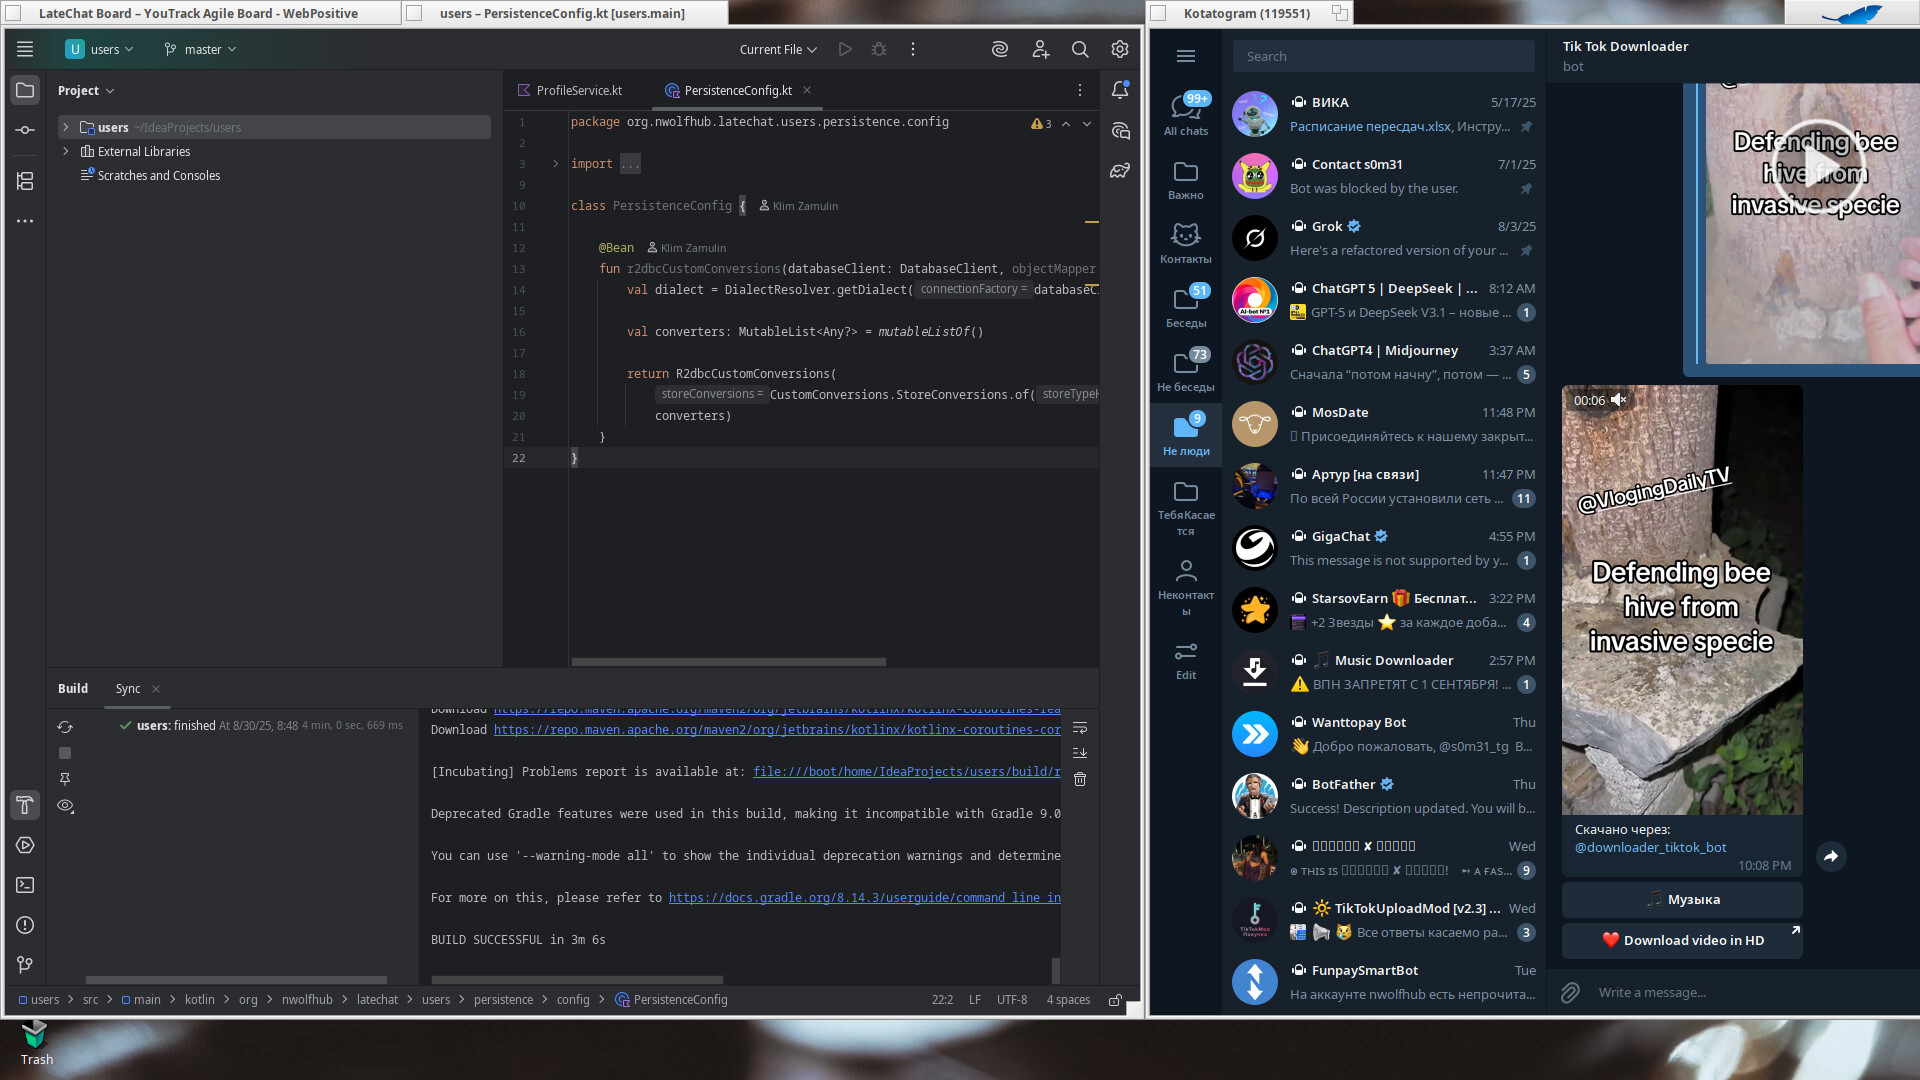The width and height of the screenshot is (1920, 1080).
Task: Open the Structure tool window icon
Action: pos(25,181)
